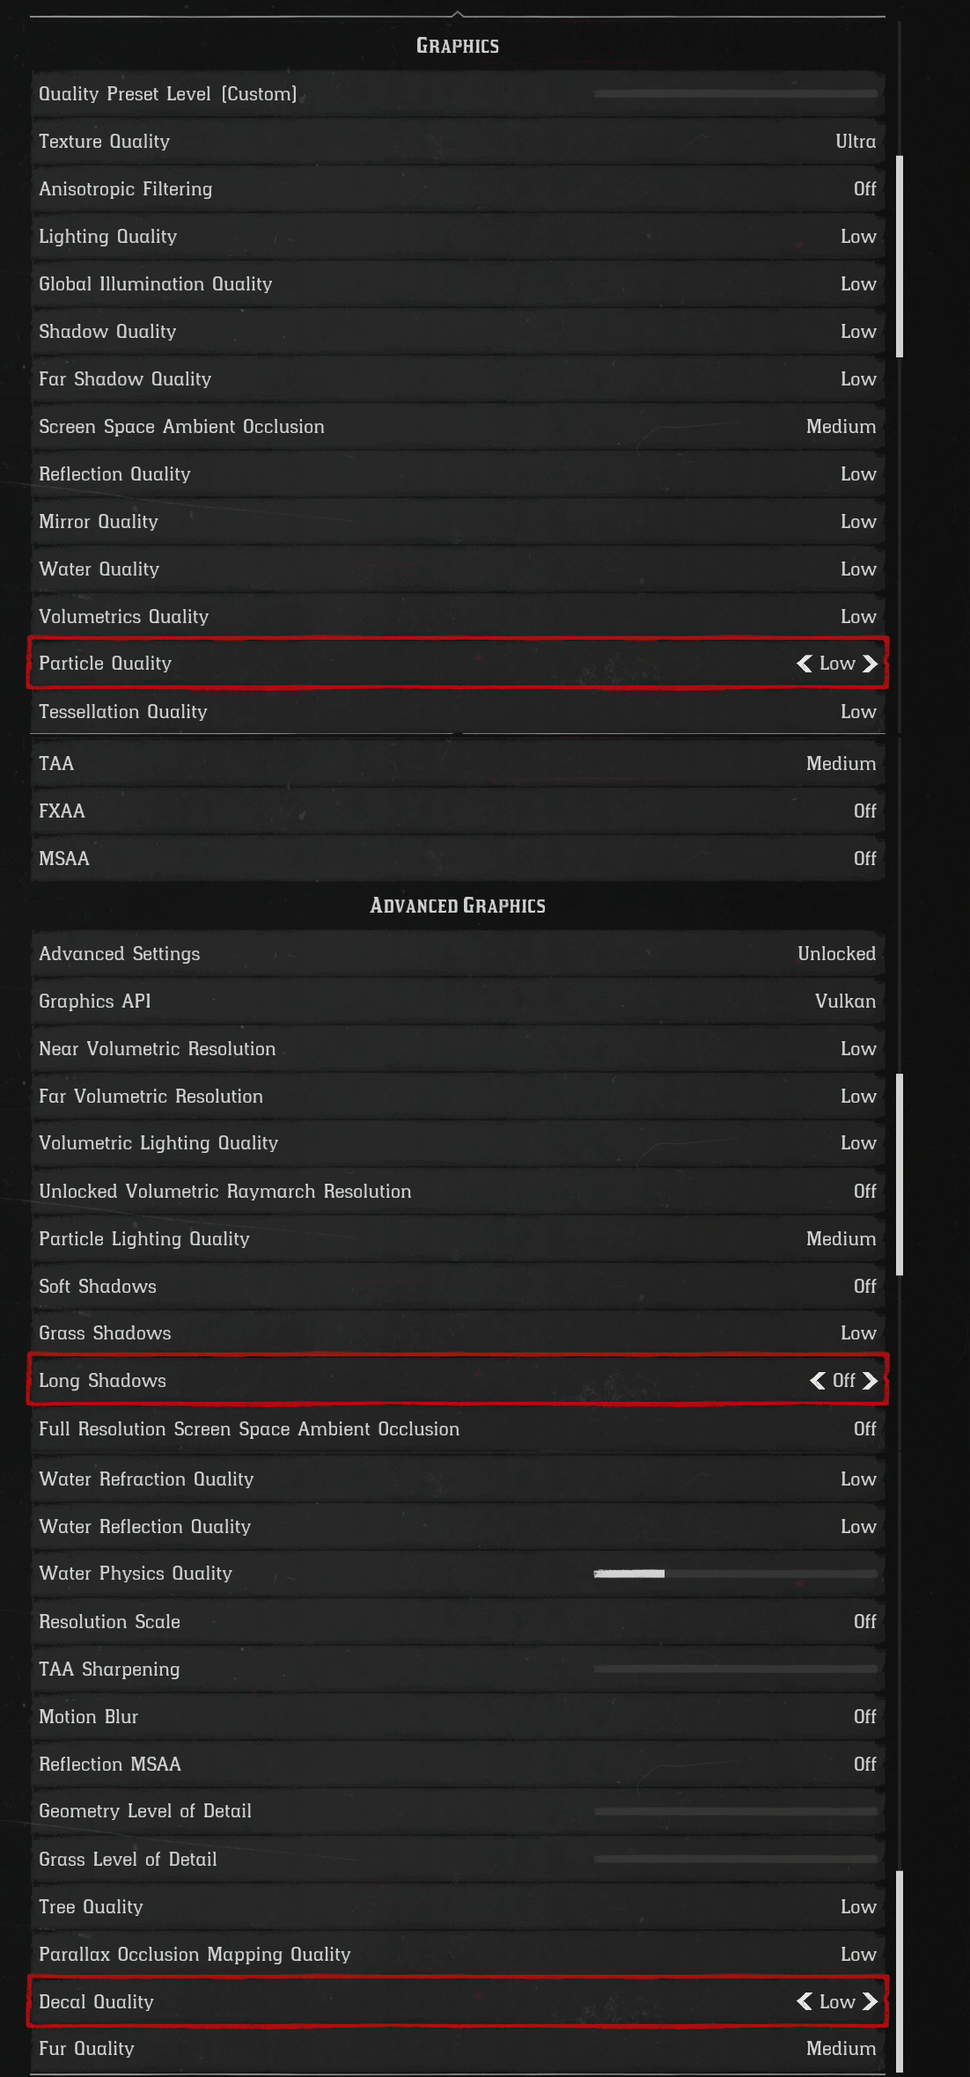
Task: Click left arrow on Decal Quality row
Action: (804, 2002)
